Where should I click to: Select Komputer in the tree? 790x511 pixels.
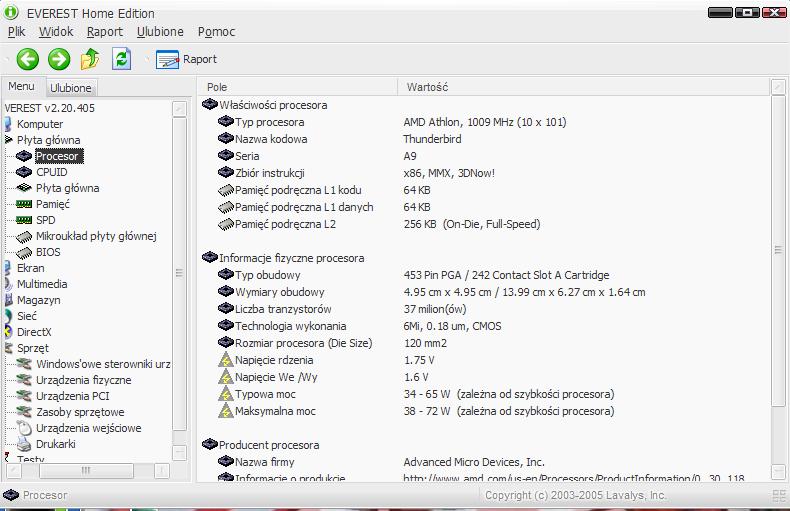point(40,124)
